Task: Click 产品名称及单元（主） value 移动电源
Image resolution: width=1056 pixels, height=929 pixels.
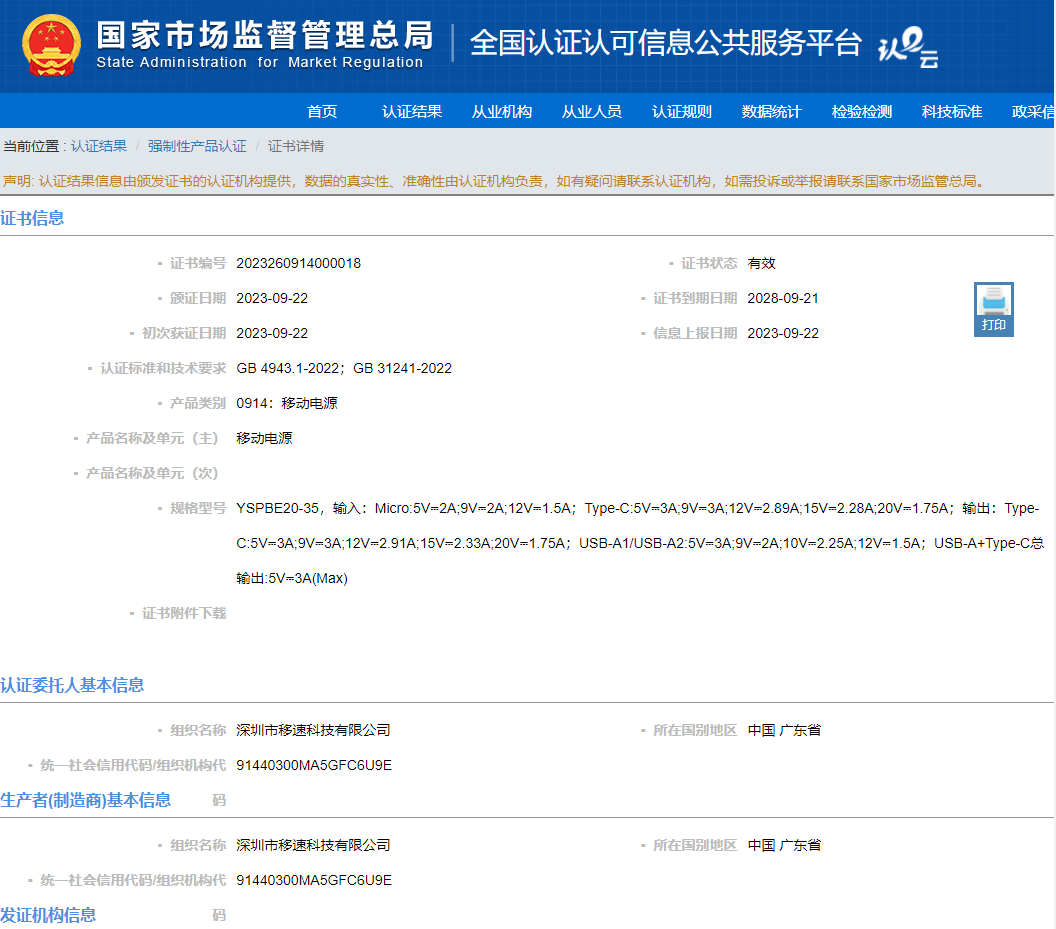Action: point(264,439)
